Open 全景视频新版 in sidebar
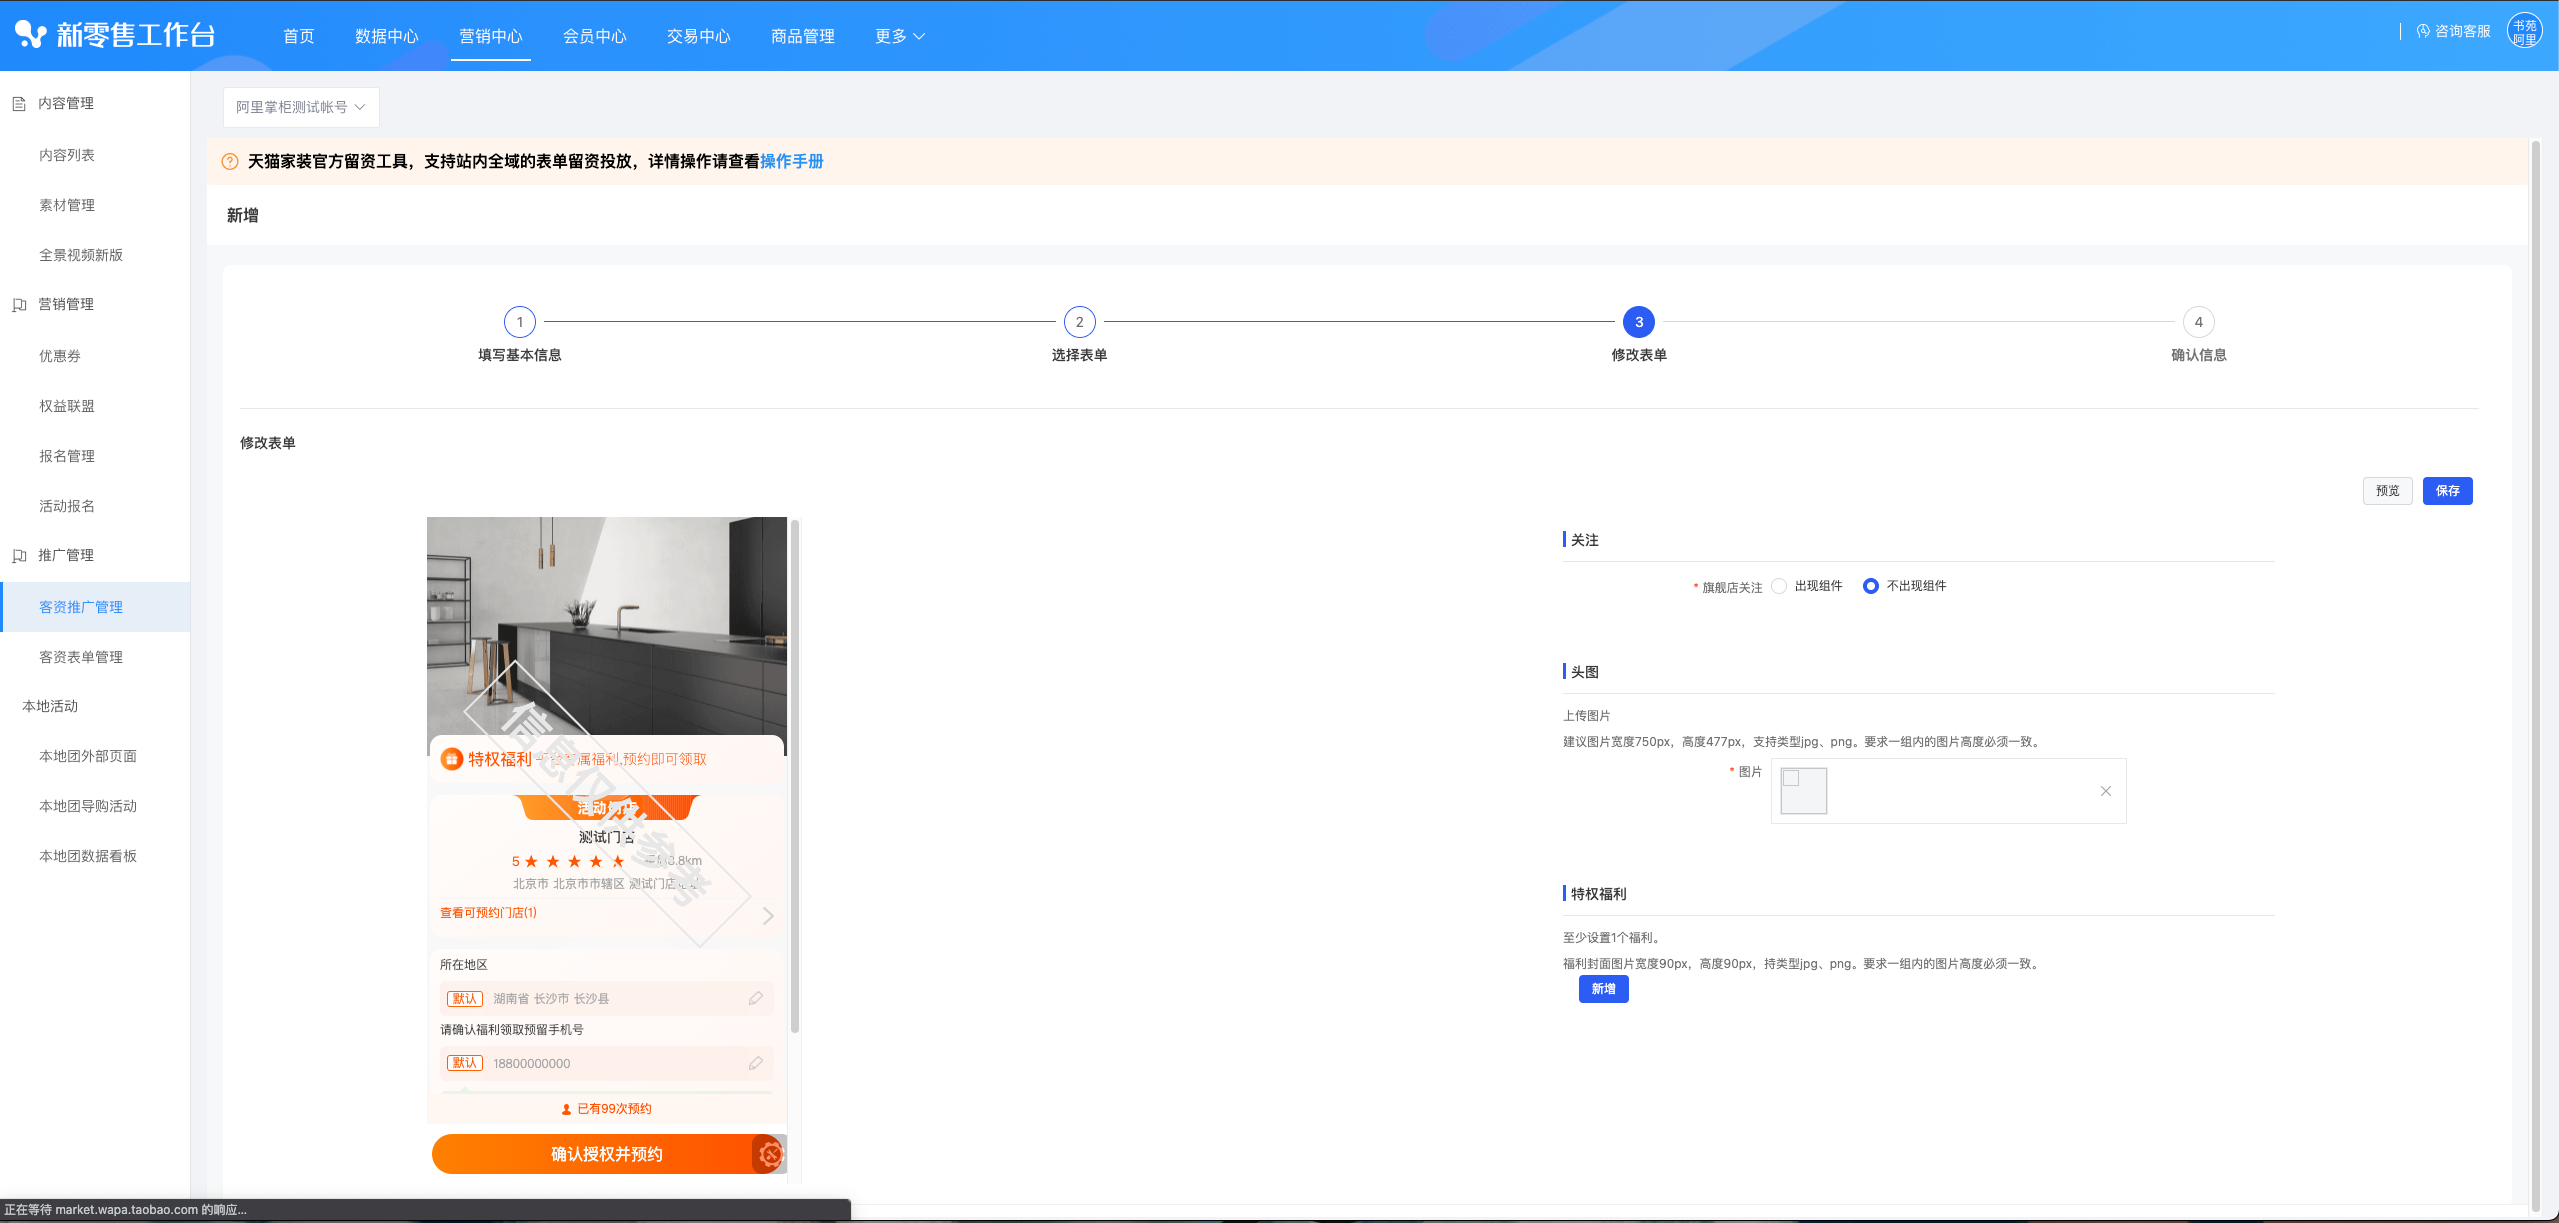This screenshot has width=2559, height=1223. (81, 255)
